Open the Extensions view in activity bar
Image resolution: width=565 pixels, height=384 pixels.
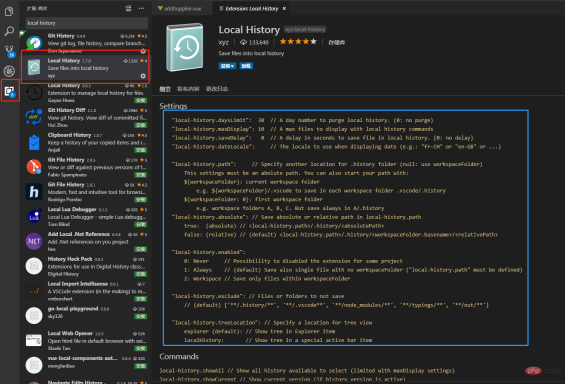coord(10,91)
